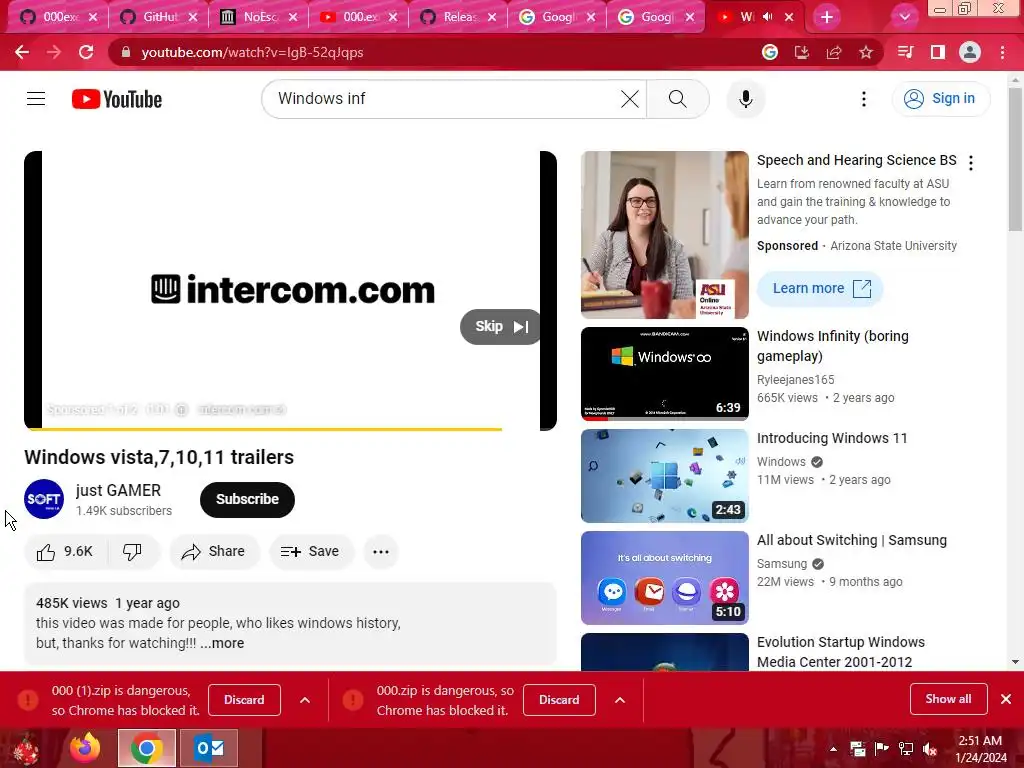
Task: Open the Google icon in the address bar
Action: point(770,52)
